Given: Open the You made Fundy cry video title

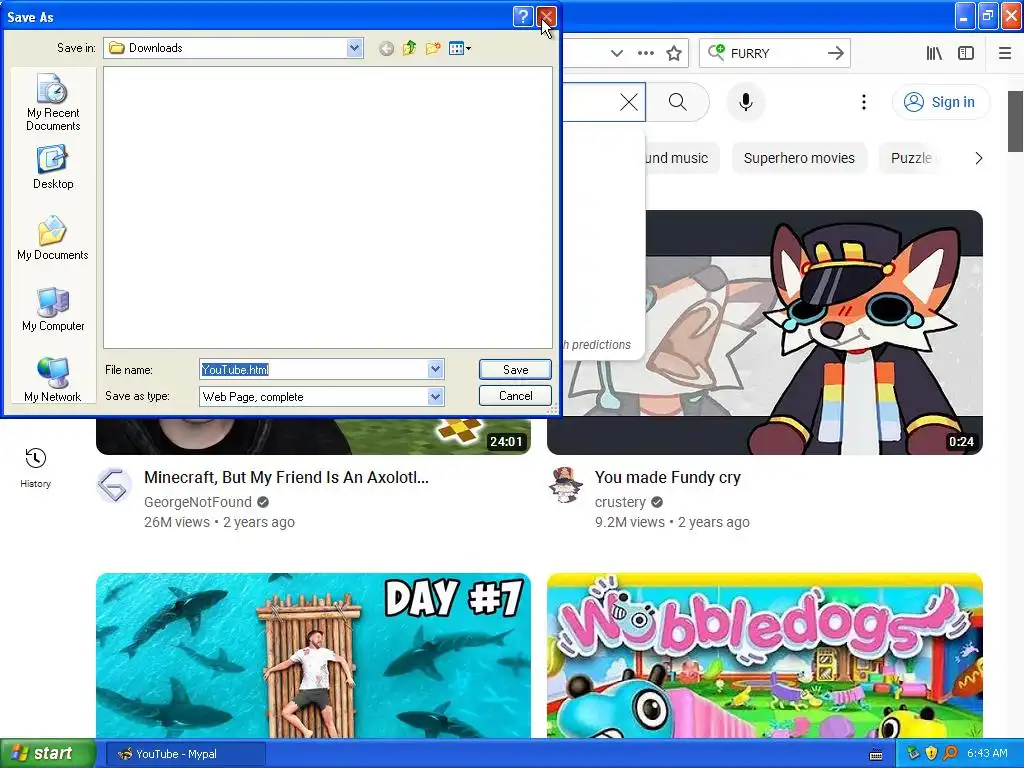Looking at the screenshot, I should click(x=667, y=477).
